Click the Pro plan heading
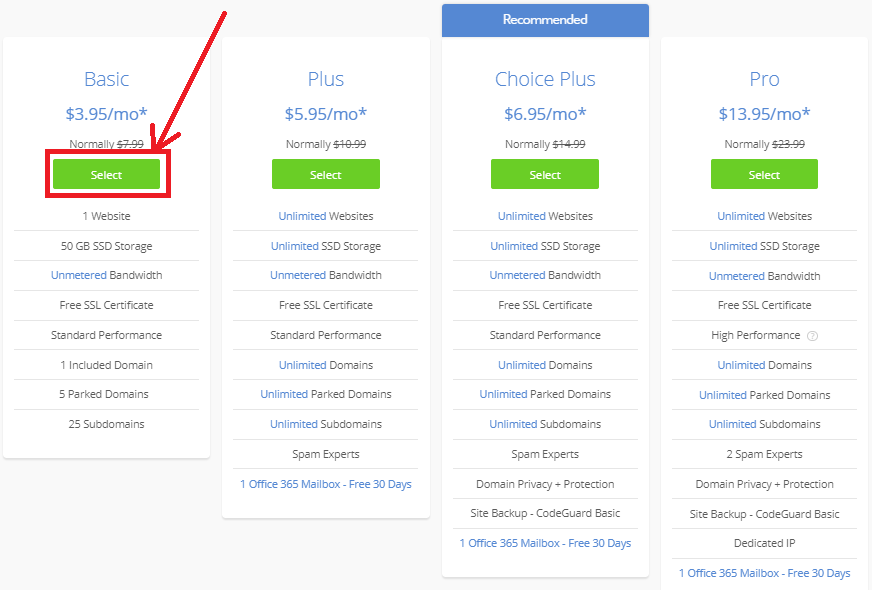This screenshot has width=872, height=590. (x=764, y=79)
